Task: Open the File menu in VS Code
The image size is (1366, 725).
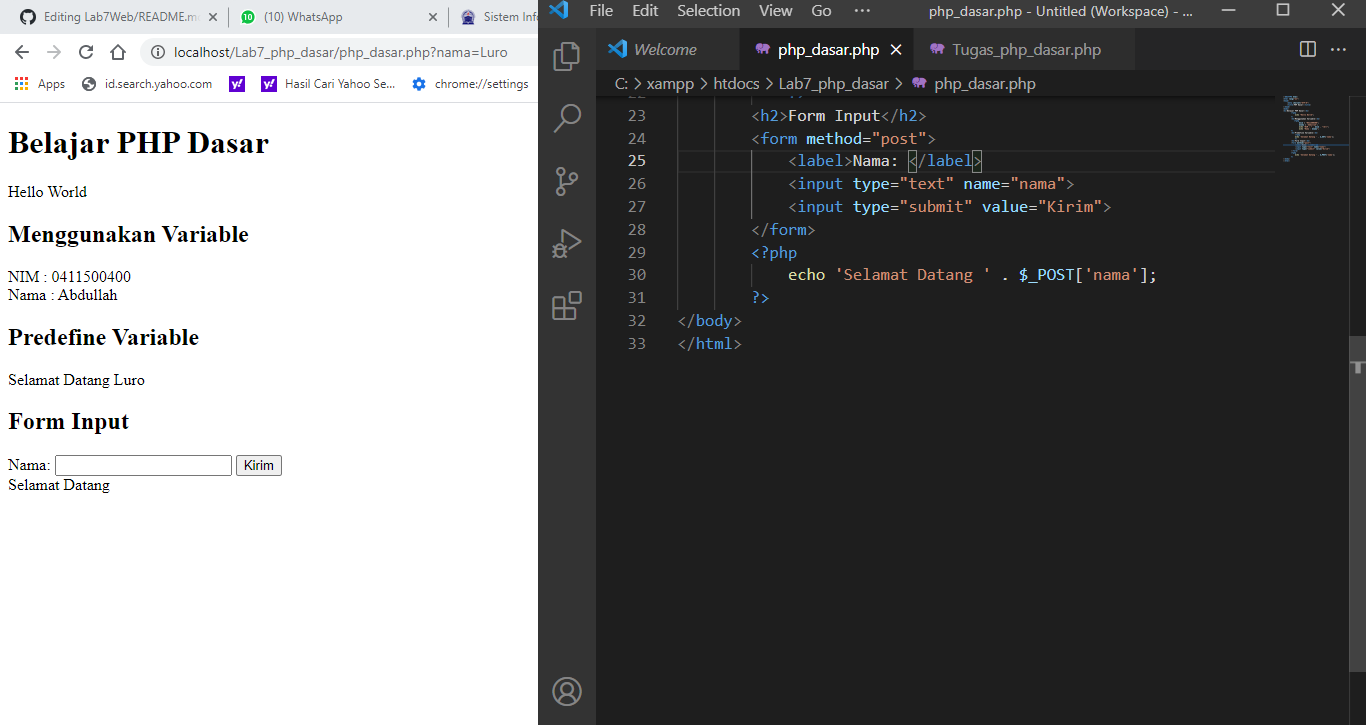Action: coord(600,11)
